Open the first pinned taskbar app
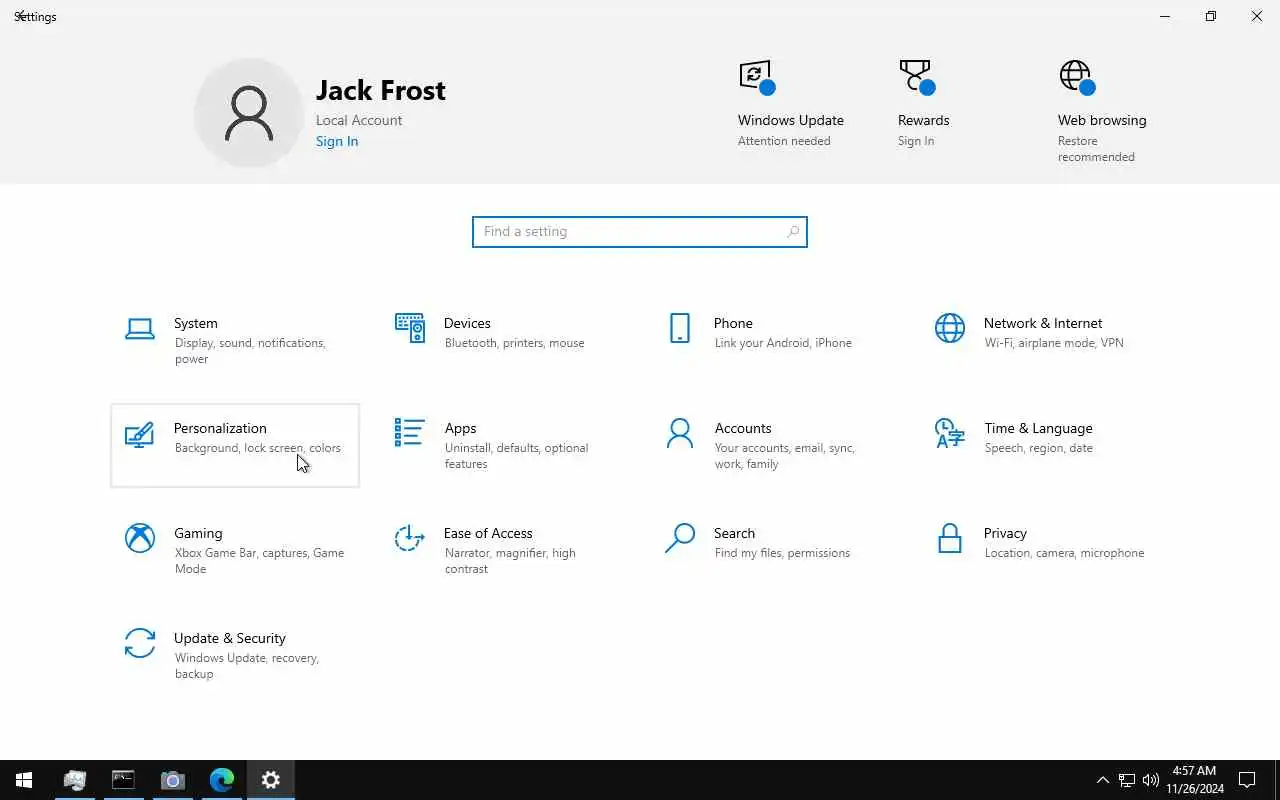Viewport: 1280px width, 800px height. point(74,780)
